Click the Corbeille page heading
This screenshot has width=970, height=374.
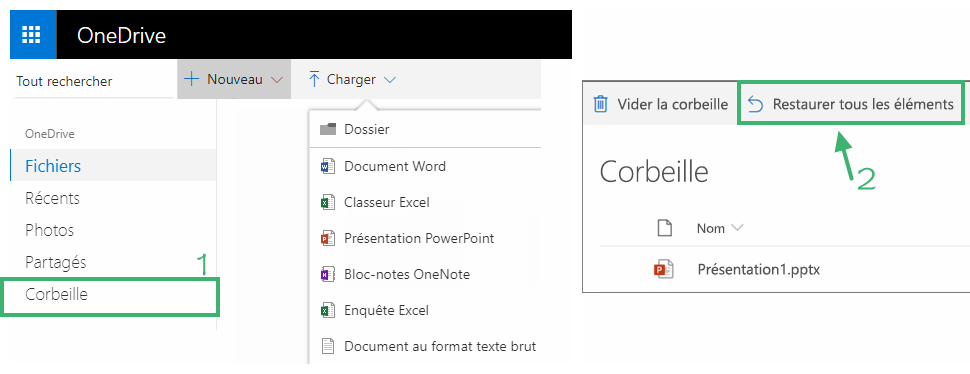coord(654,171)
